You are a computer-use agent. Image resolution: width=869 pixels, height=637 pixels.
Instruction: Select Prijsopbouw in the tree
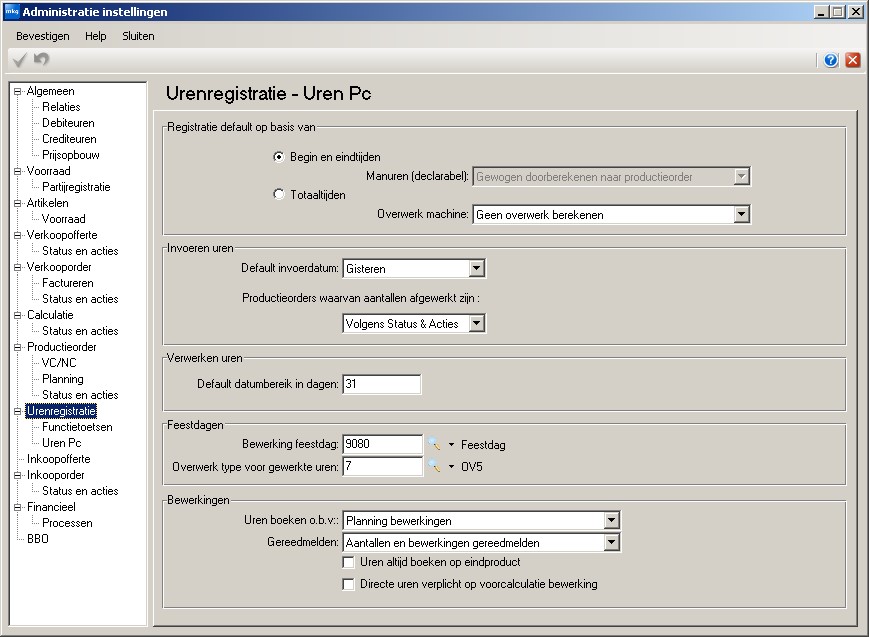click(71, 155)
